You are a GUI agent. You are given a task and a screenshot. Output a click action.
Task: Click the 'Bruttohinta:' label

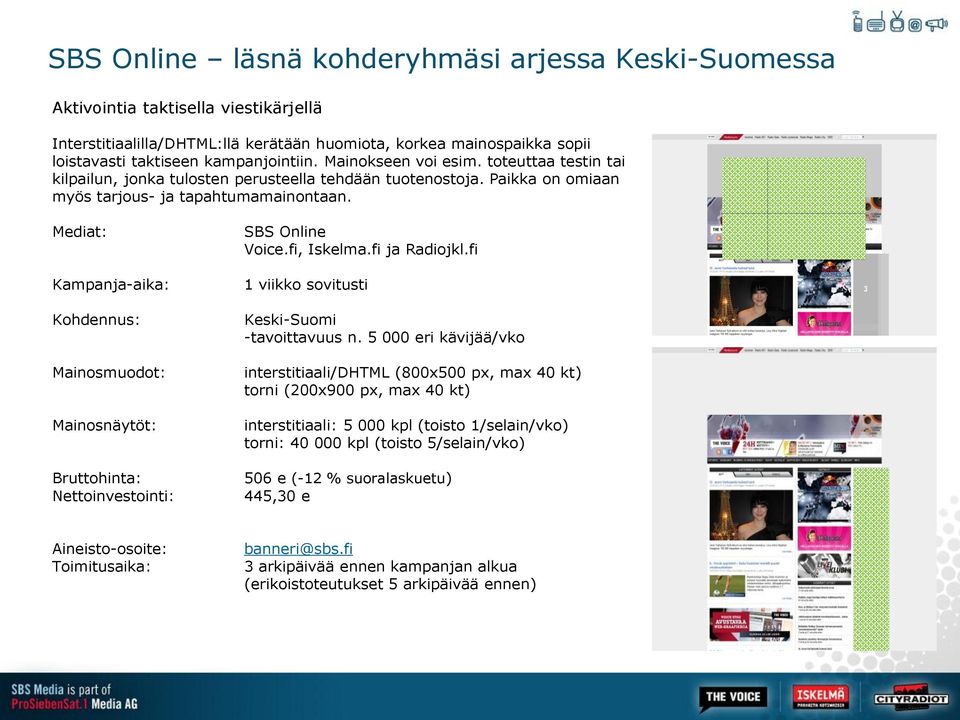click(96, 478)
